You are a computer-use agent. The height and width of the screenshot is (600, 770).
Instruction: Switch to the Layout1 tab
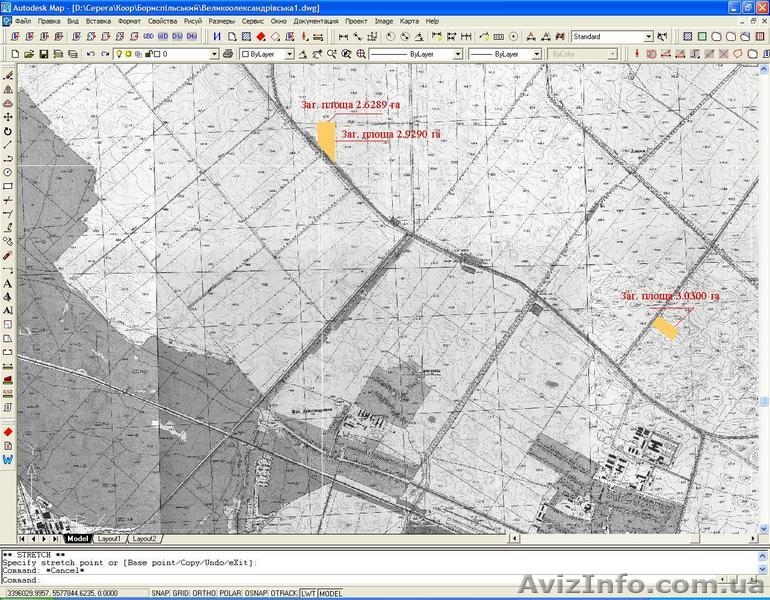tap(109, 538)
